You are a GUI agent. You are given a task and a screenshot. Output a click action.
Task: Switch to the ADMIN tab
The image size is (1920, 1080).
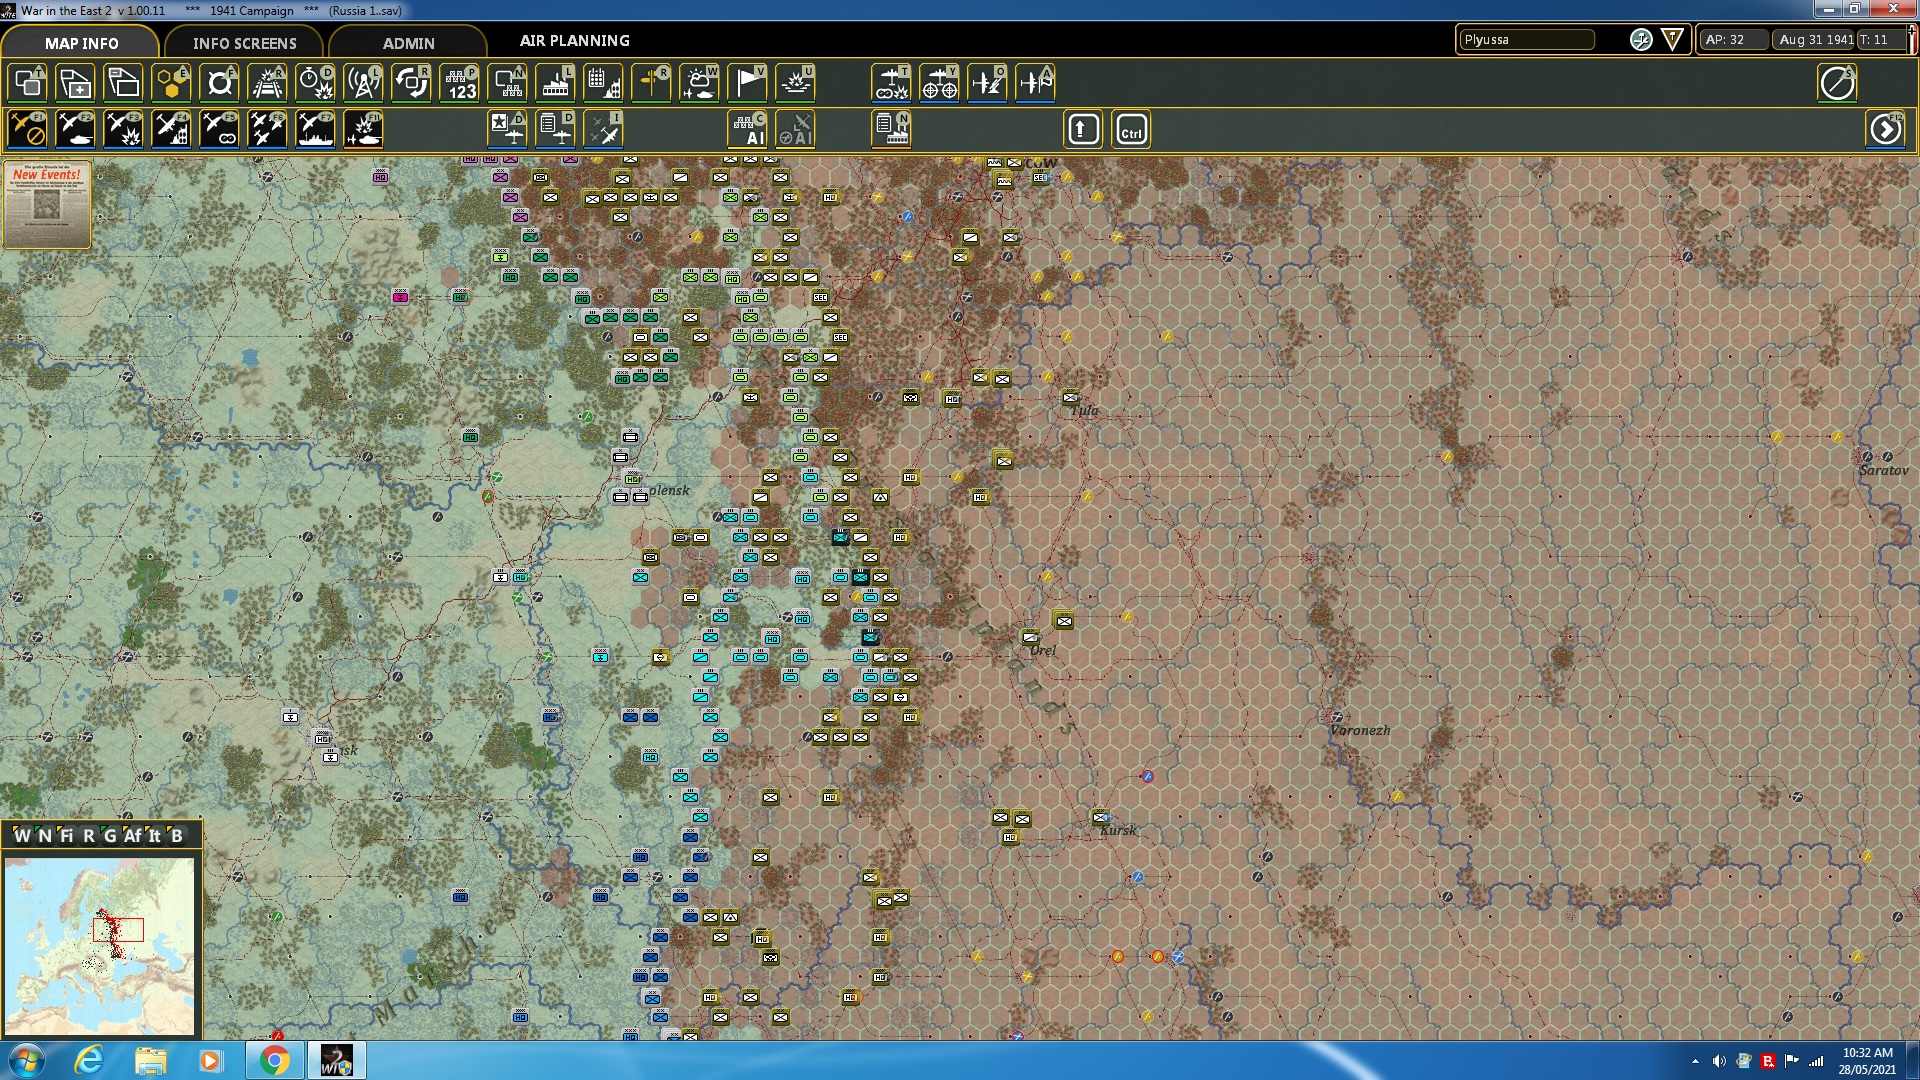pos(410,43)
